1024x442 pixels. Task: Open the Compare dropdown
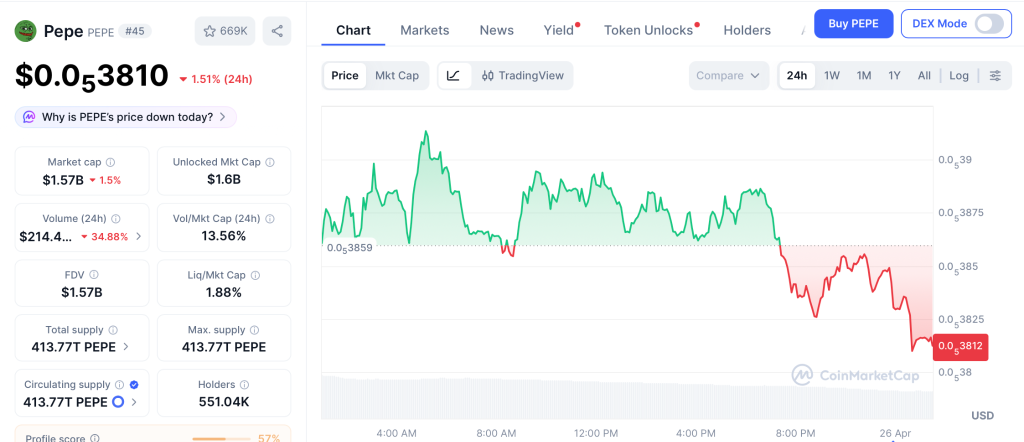point(729,75)
